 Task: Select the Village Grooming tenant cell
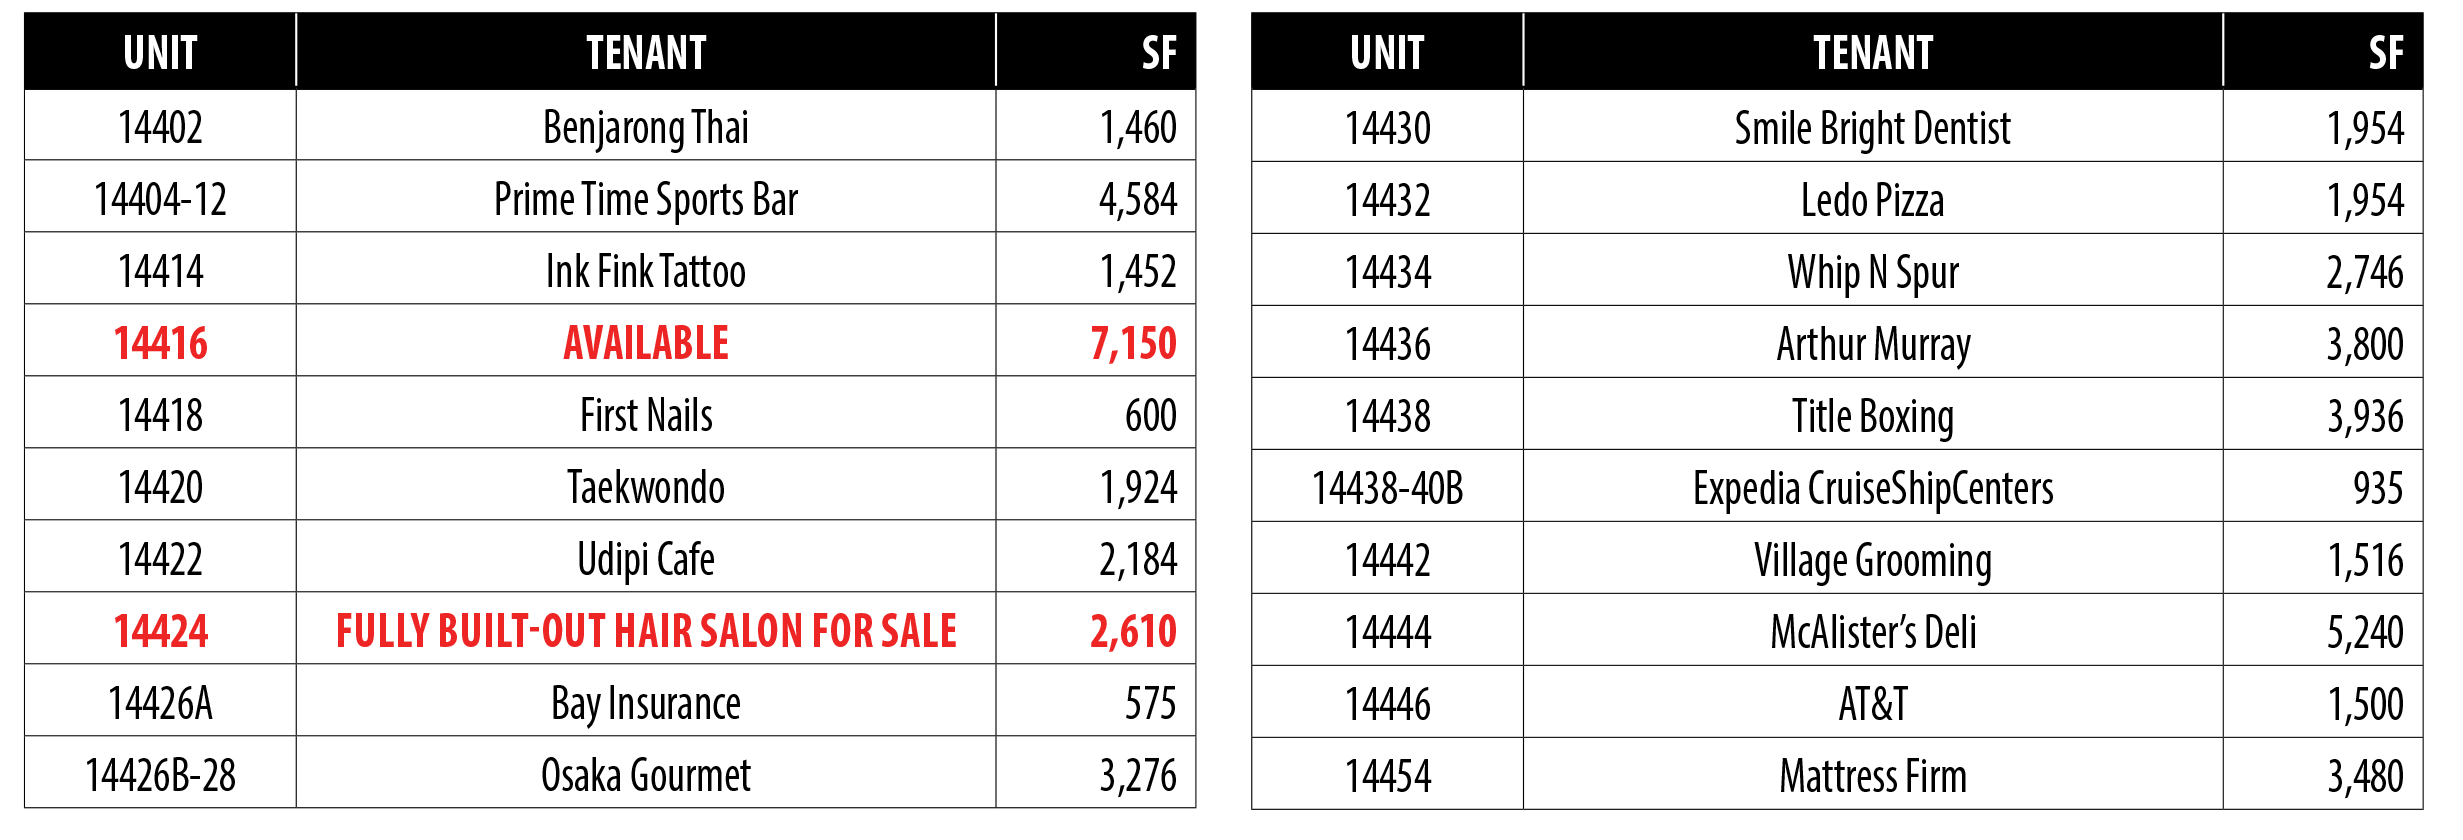[x=1872, y=561]
